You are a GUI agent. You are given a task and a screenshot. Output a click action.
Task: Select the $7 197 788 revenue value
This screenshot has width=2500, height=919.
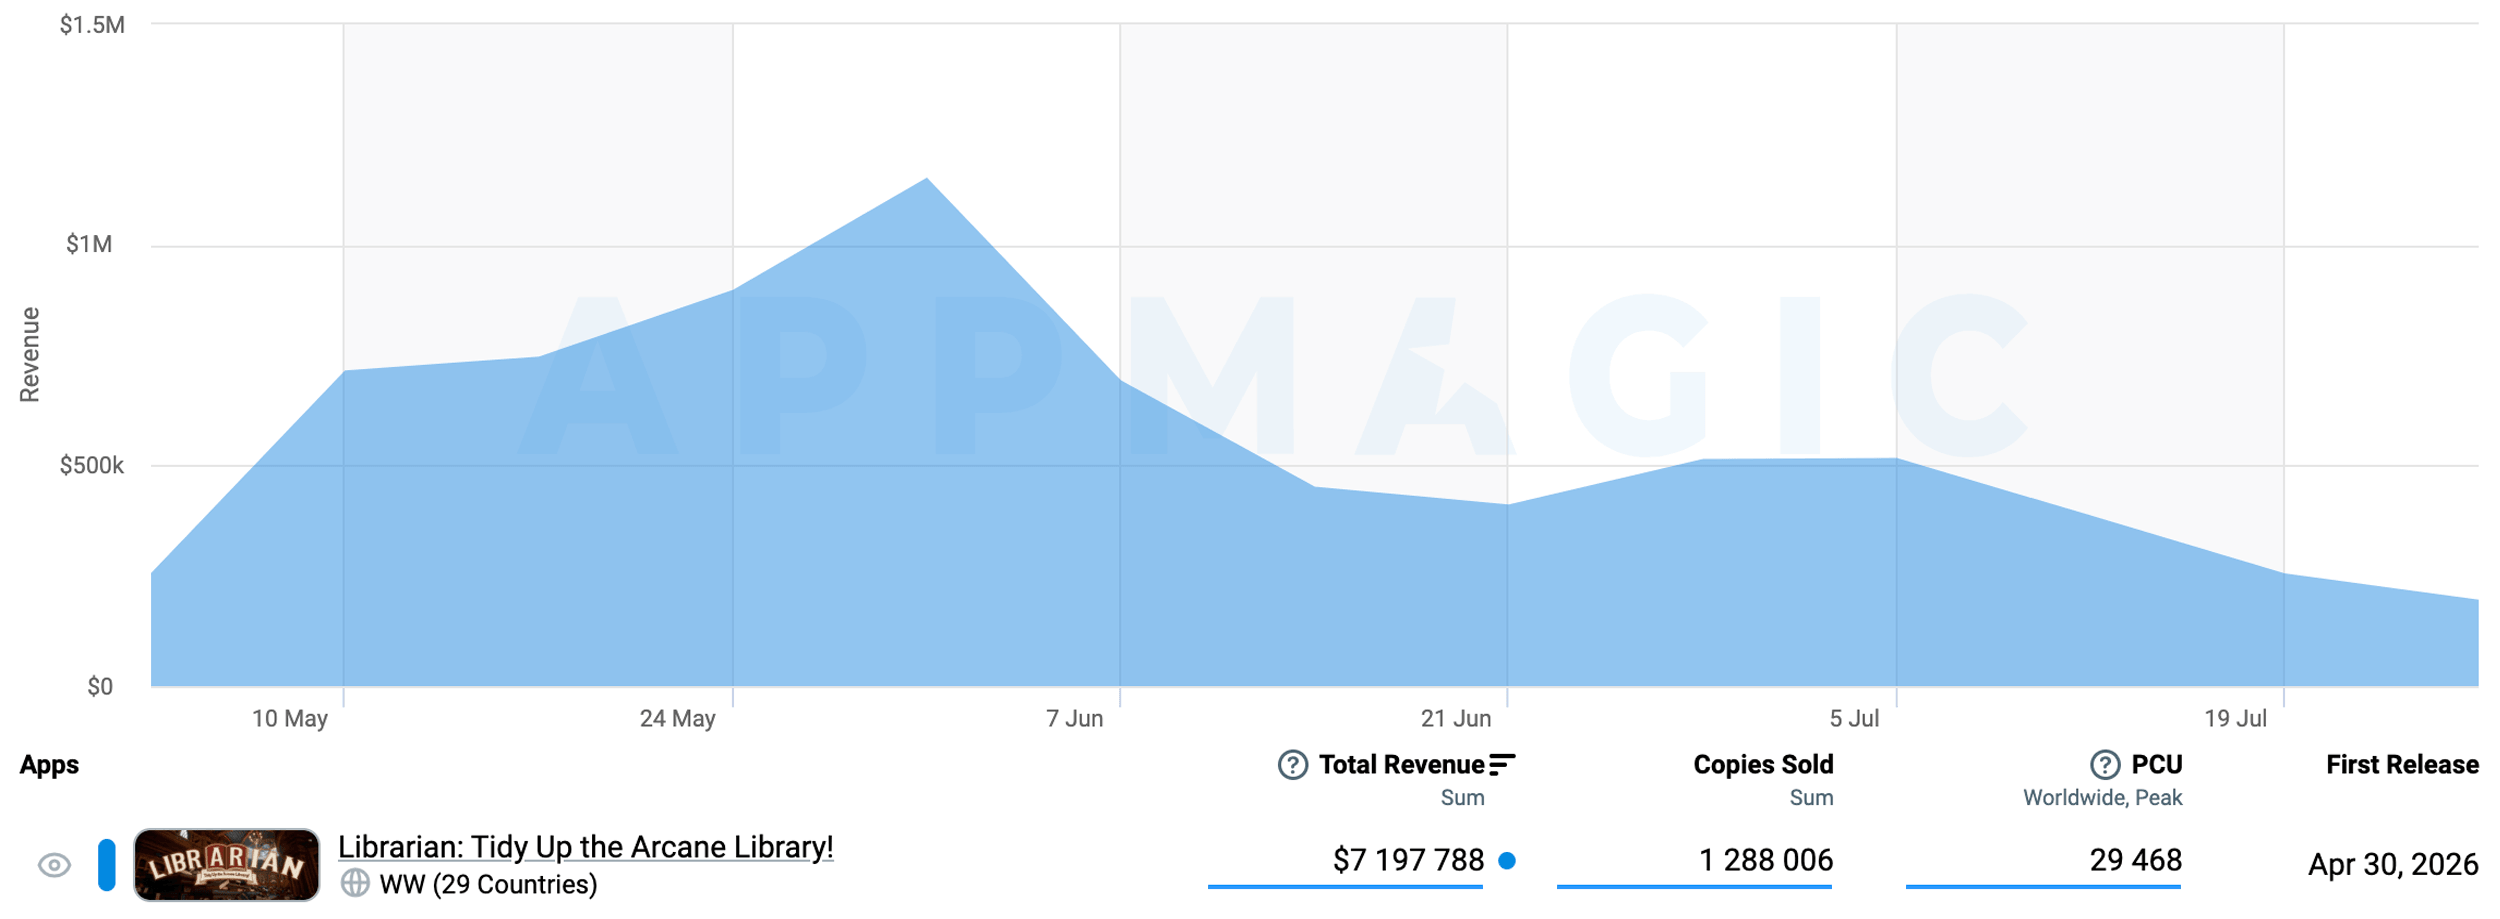[1408, 860]
